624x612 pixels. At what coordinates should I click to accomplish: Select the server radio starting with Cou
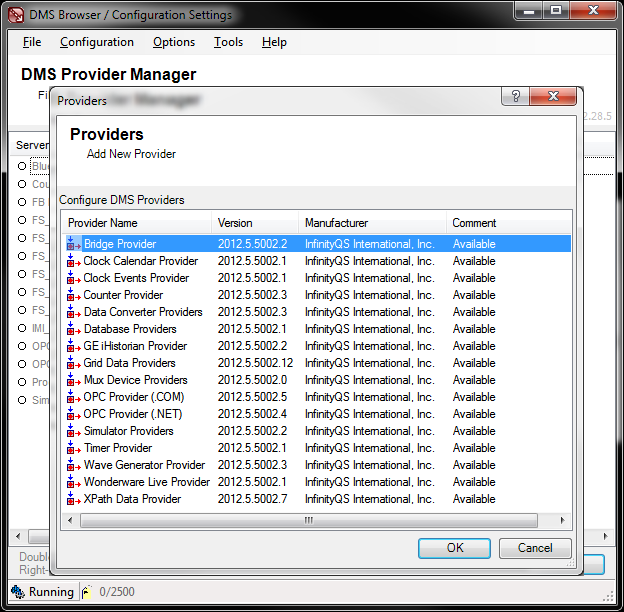(22, 184)
